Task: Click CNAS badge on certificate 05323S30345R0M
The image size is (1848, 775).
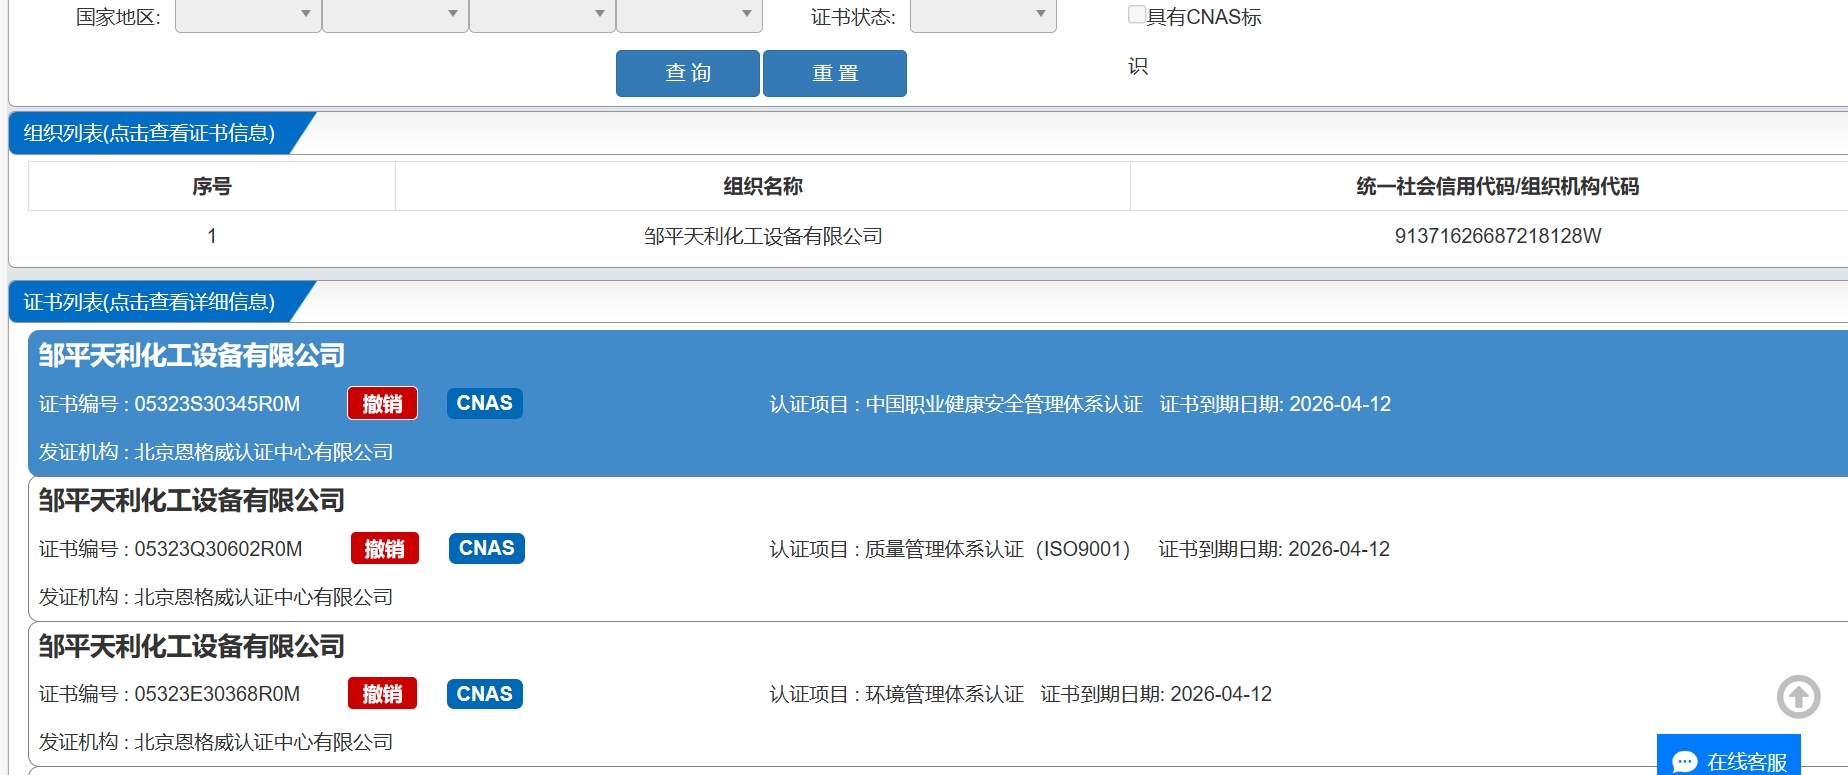Action: tap(484, 403)
